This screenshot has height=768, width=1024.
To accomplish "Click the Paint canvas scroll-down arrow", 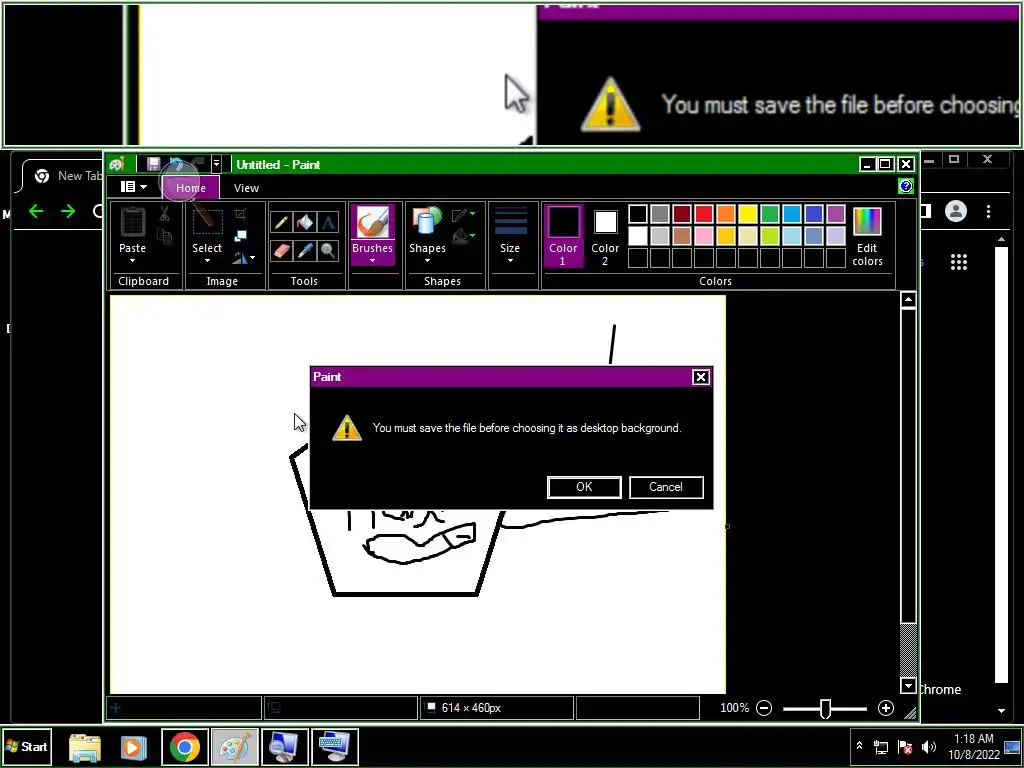I will (x=908, y=686).
